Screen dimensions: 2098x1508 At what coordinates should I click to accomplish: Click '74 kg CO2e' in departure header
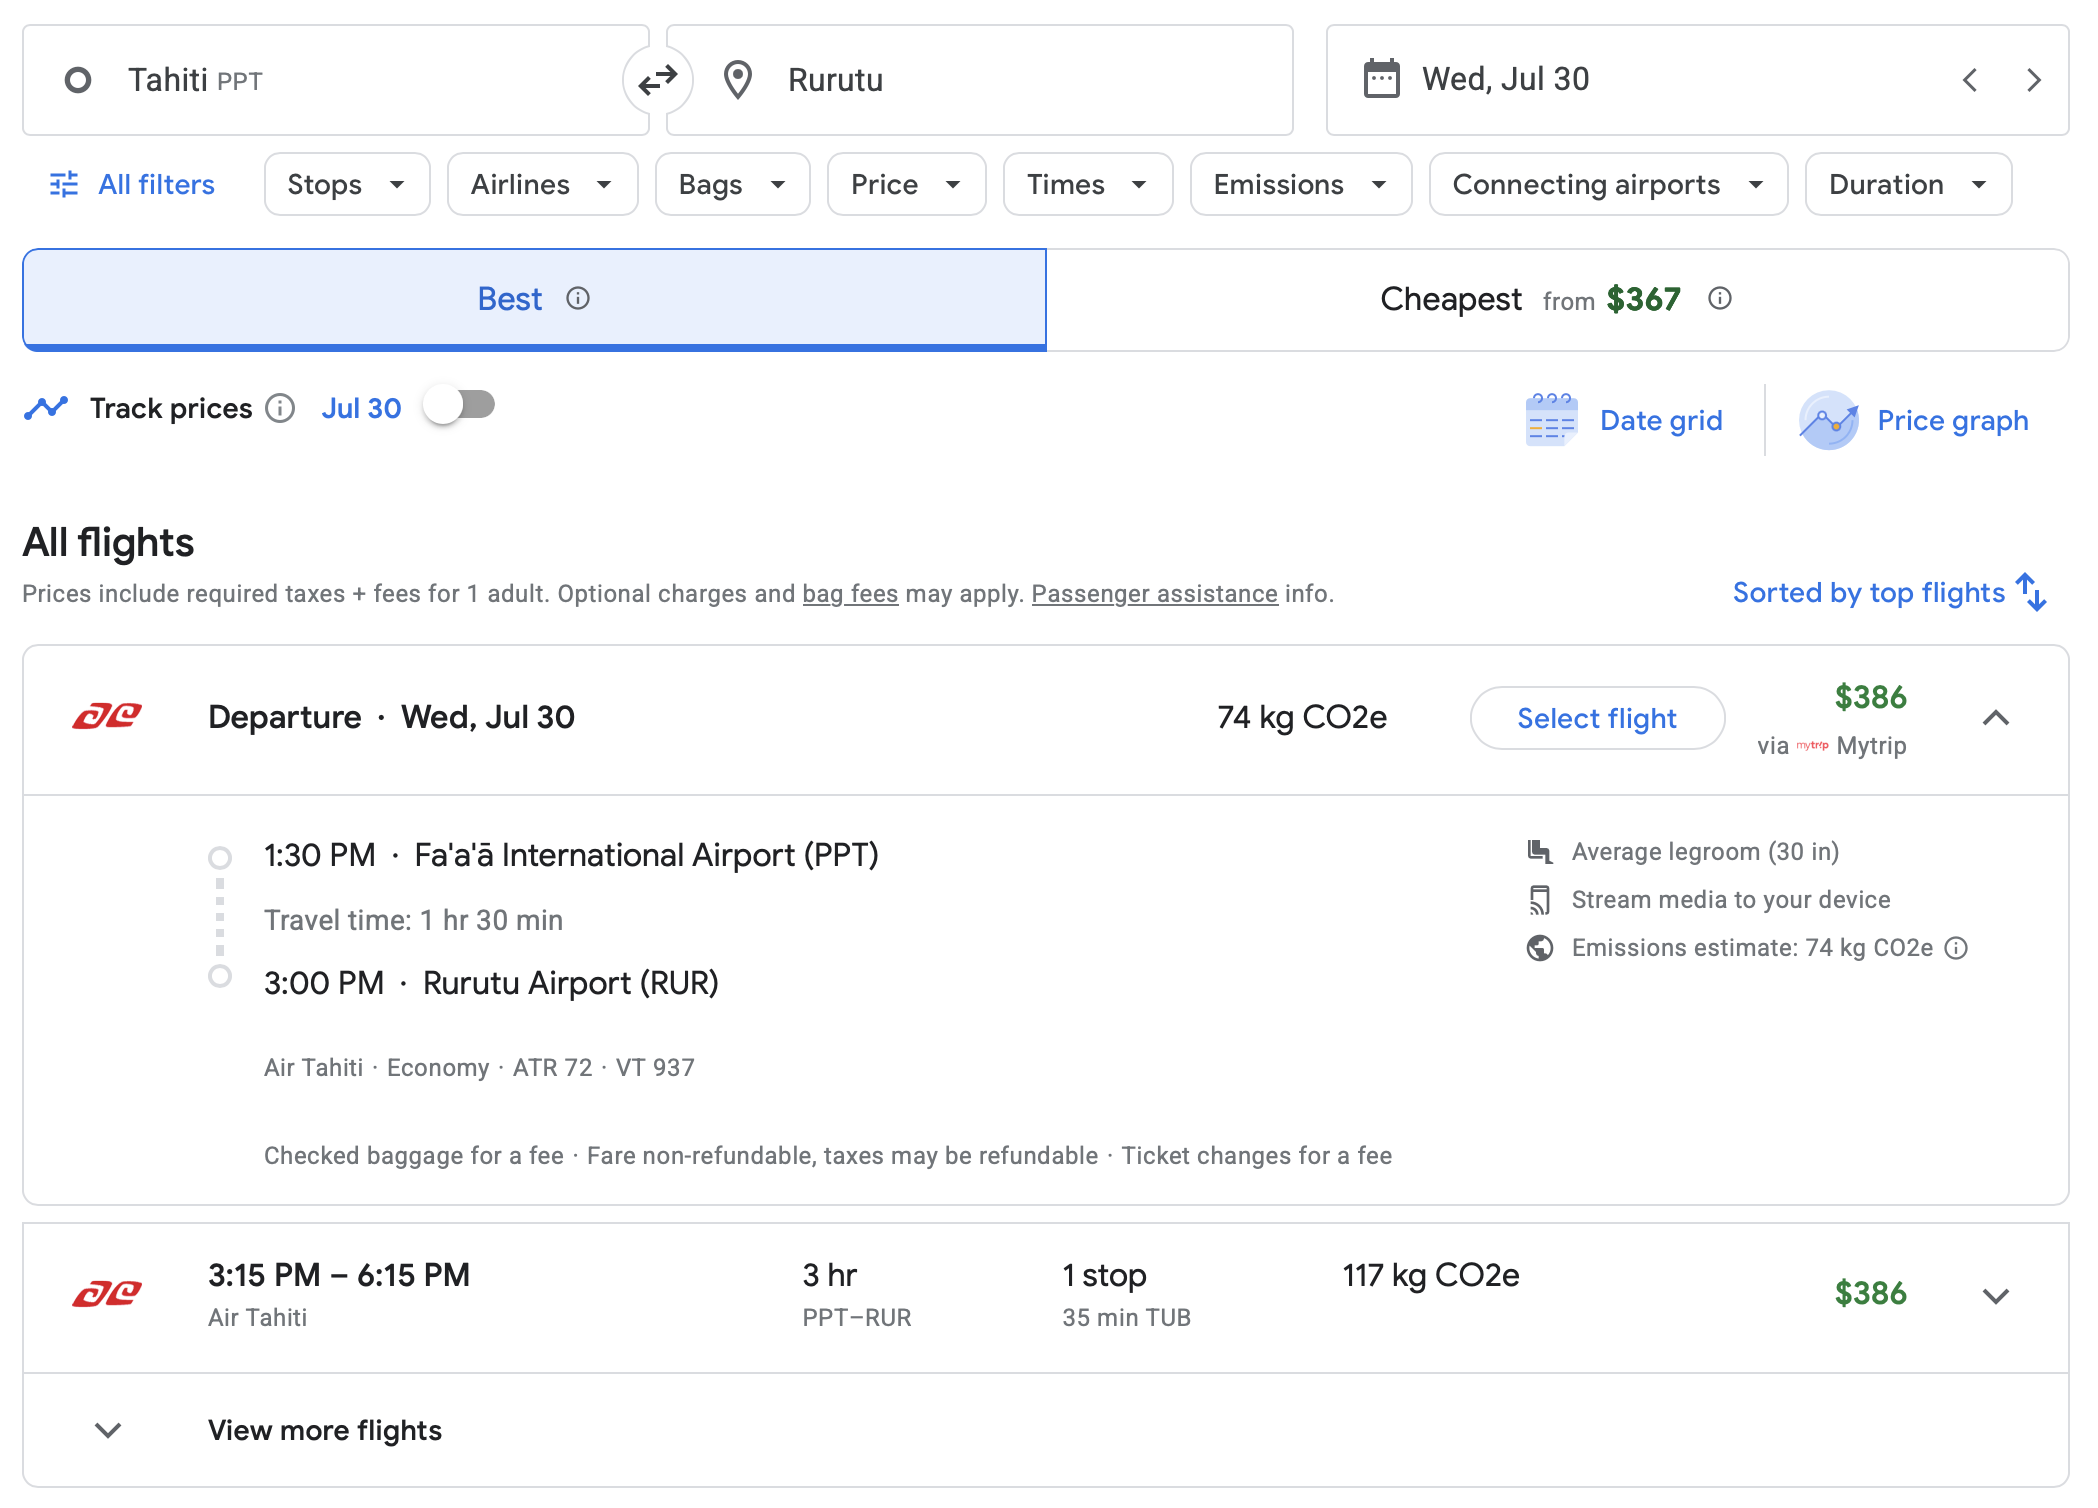(1301, 717)
